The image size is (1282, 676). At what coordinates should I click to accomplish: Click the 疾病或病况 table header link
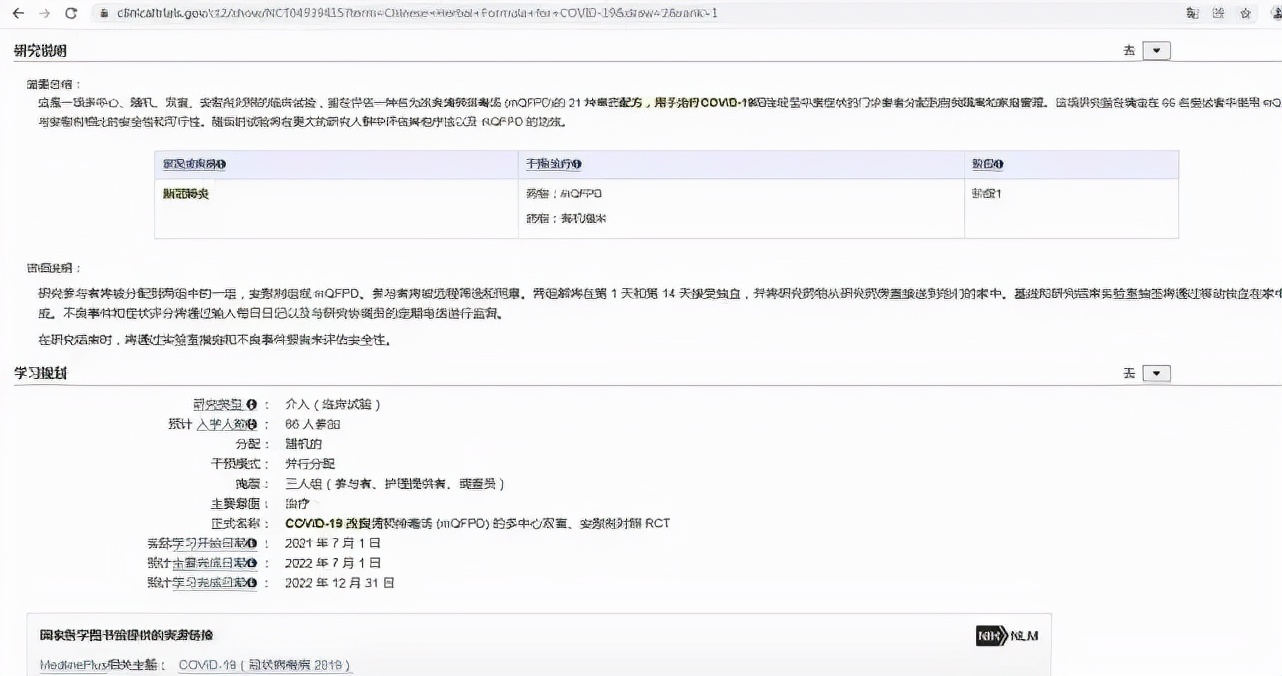point(190,164)
